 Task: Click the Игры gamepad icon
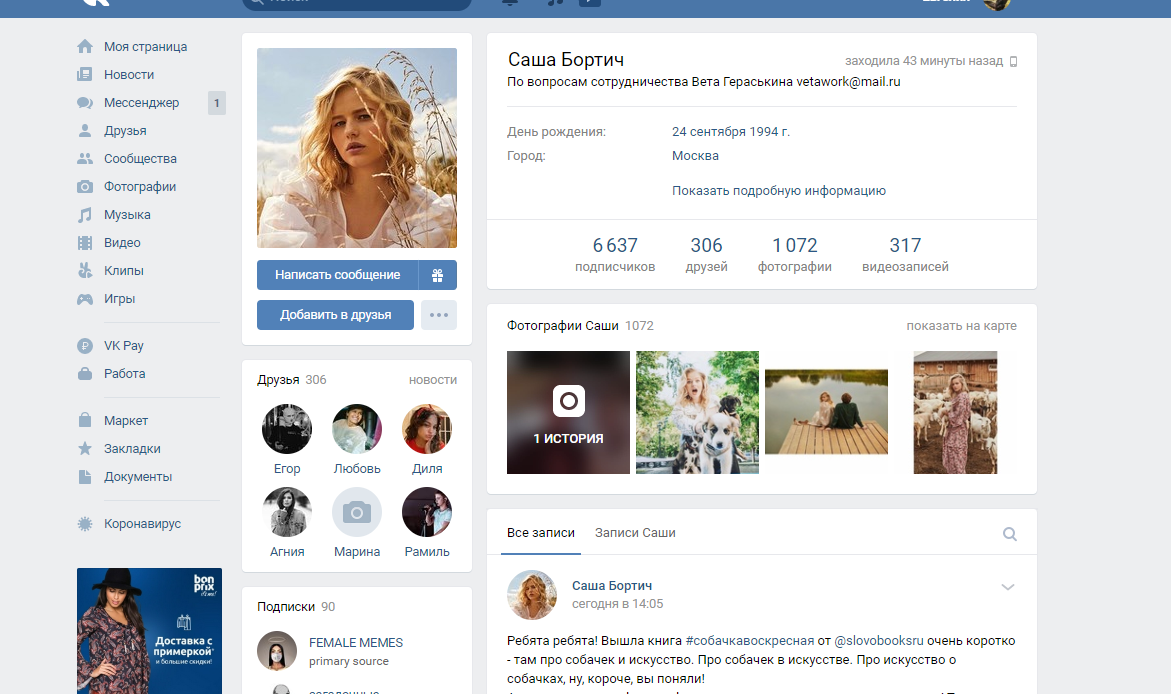point(85,299)
